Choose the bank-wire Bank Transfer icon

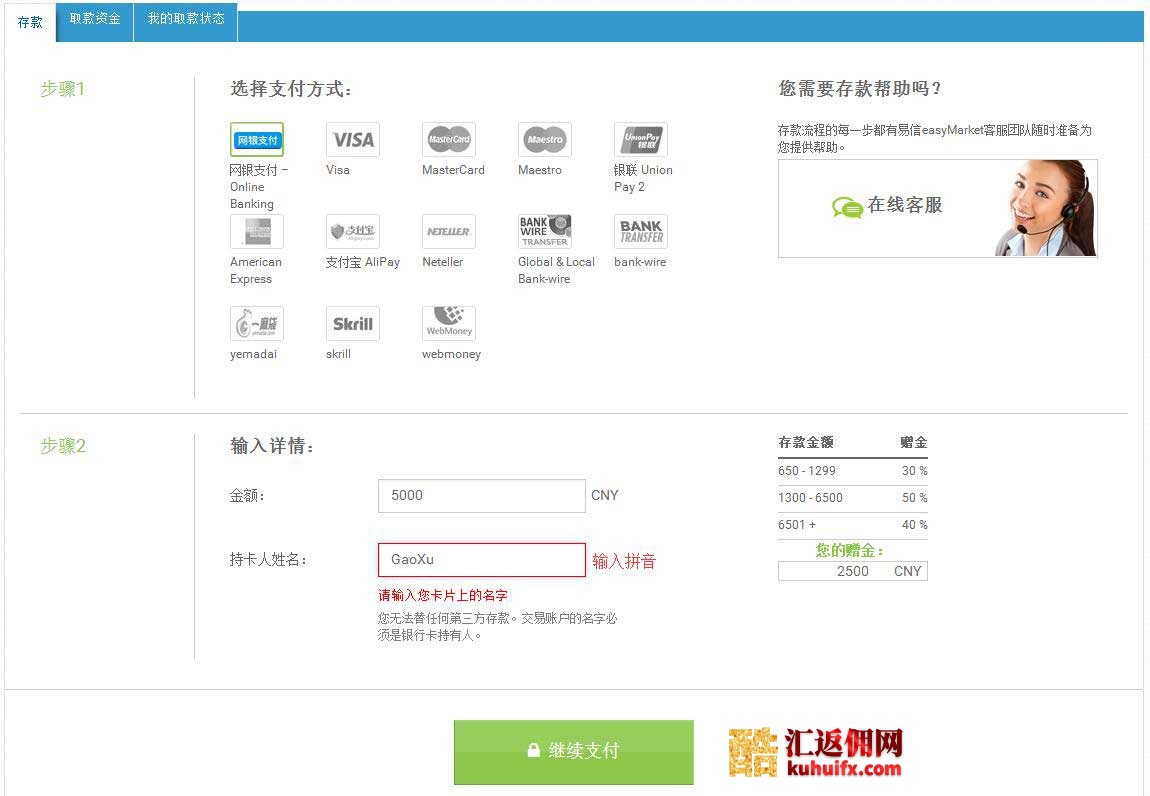pos(641,232)
